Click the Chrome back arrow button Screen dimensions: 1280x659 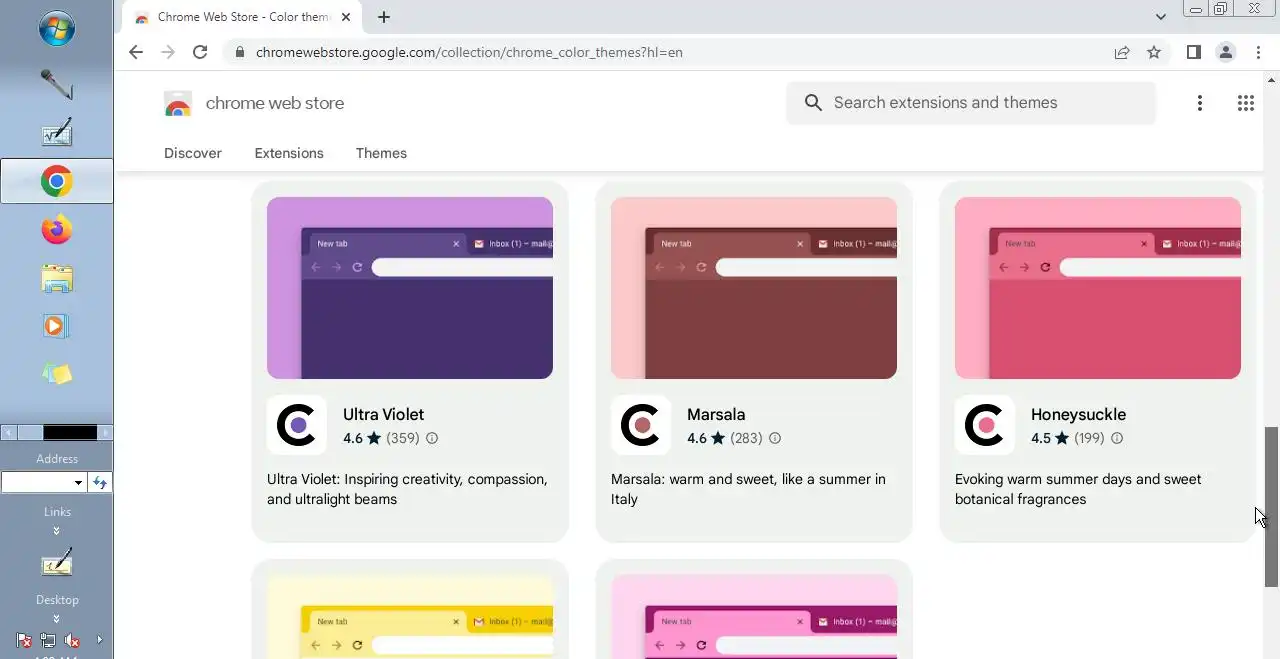pos(136,52)
